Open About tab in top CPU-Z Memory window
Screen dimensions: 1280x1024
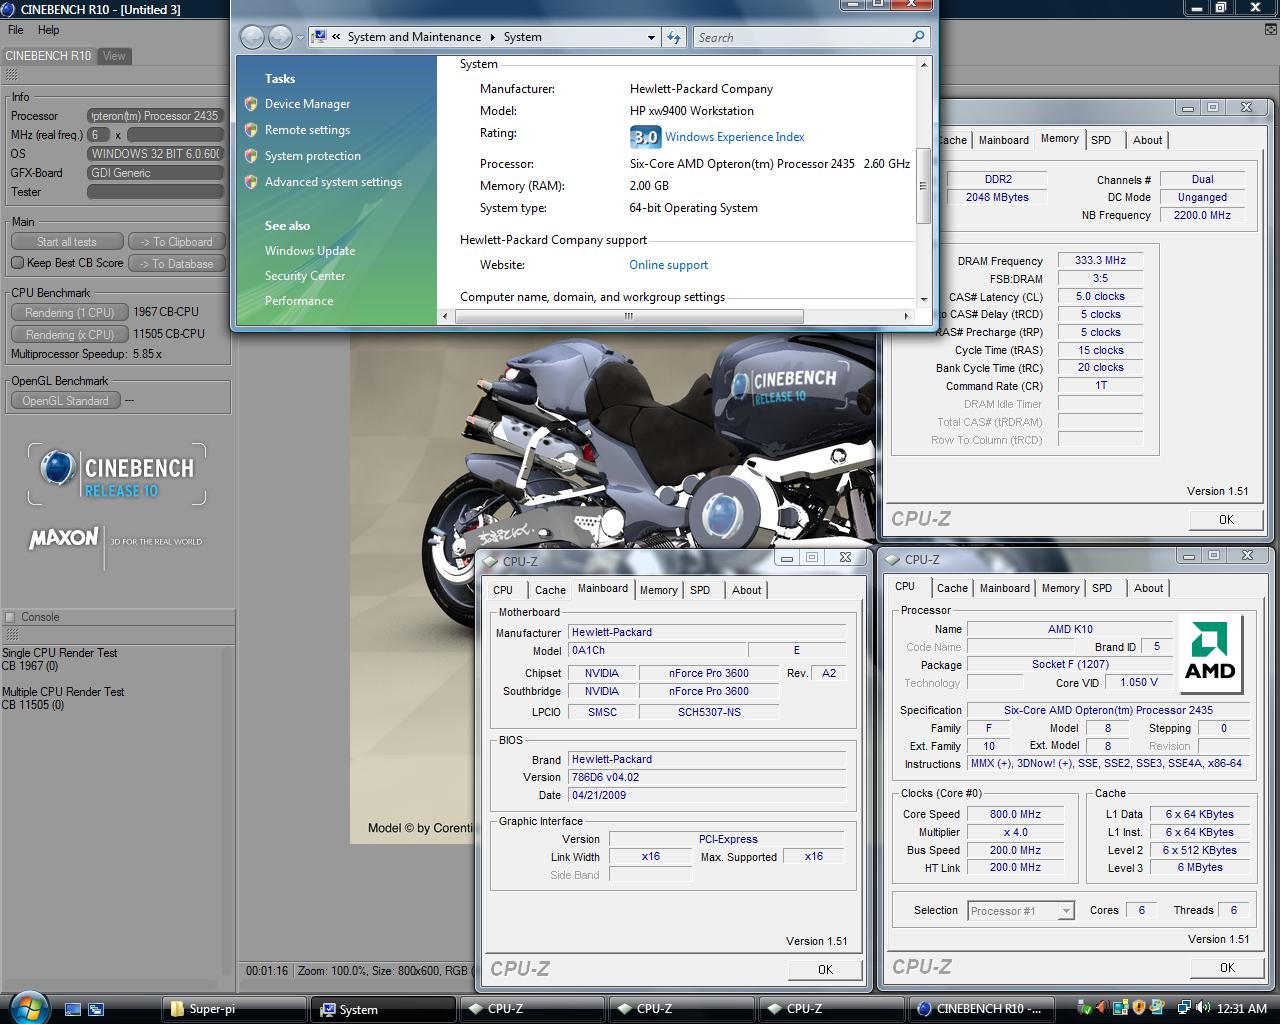[x=1147, y=140]
